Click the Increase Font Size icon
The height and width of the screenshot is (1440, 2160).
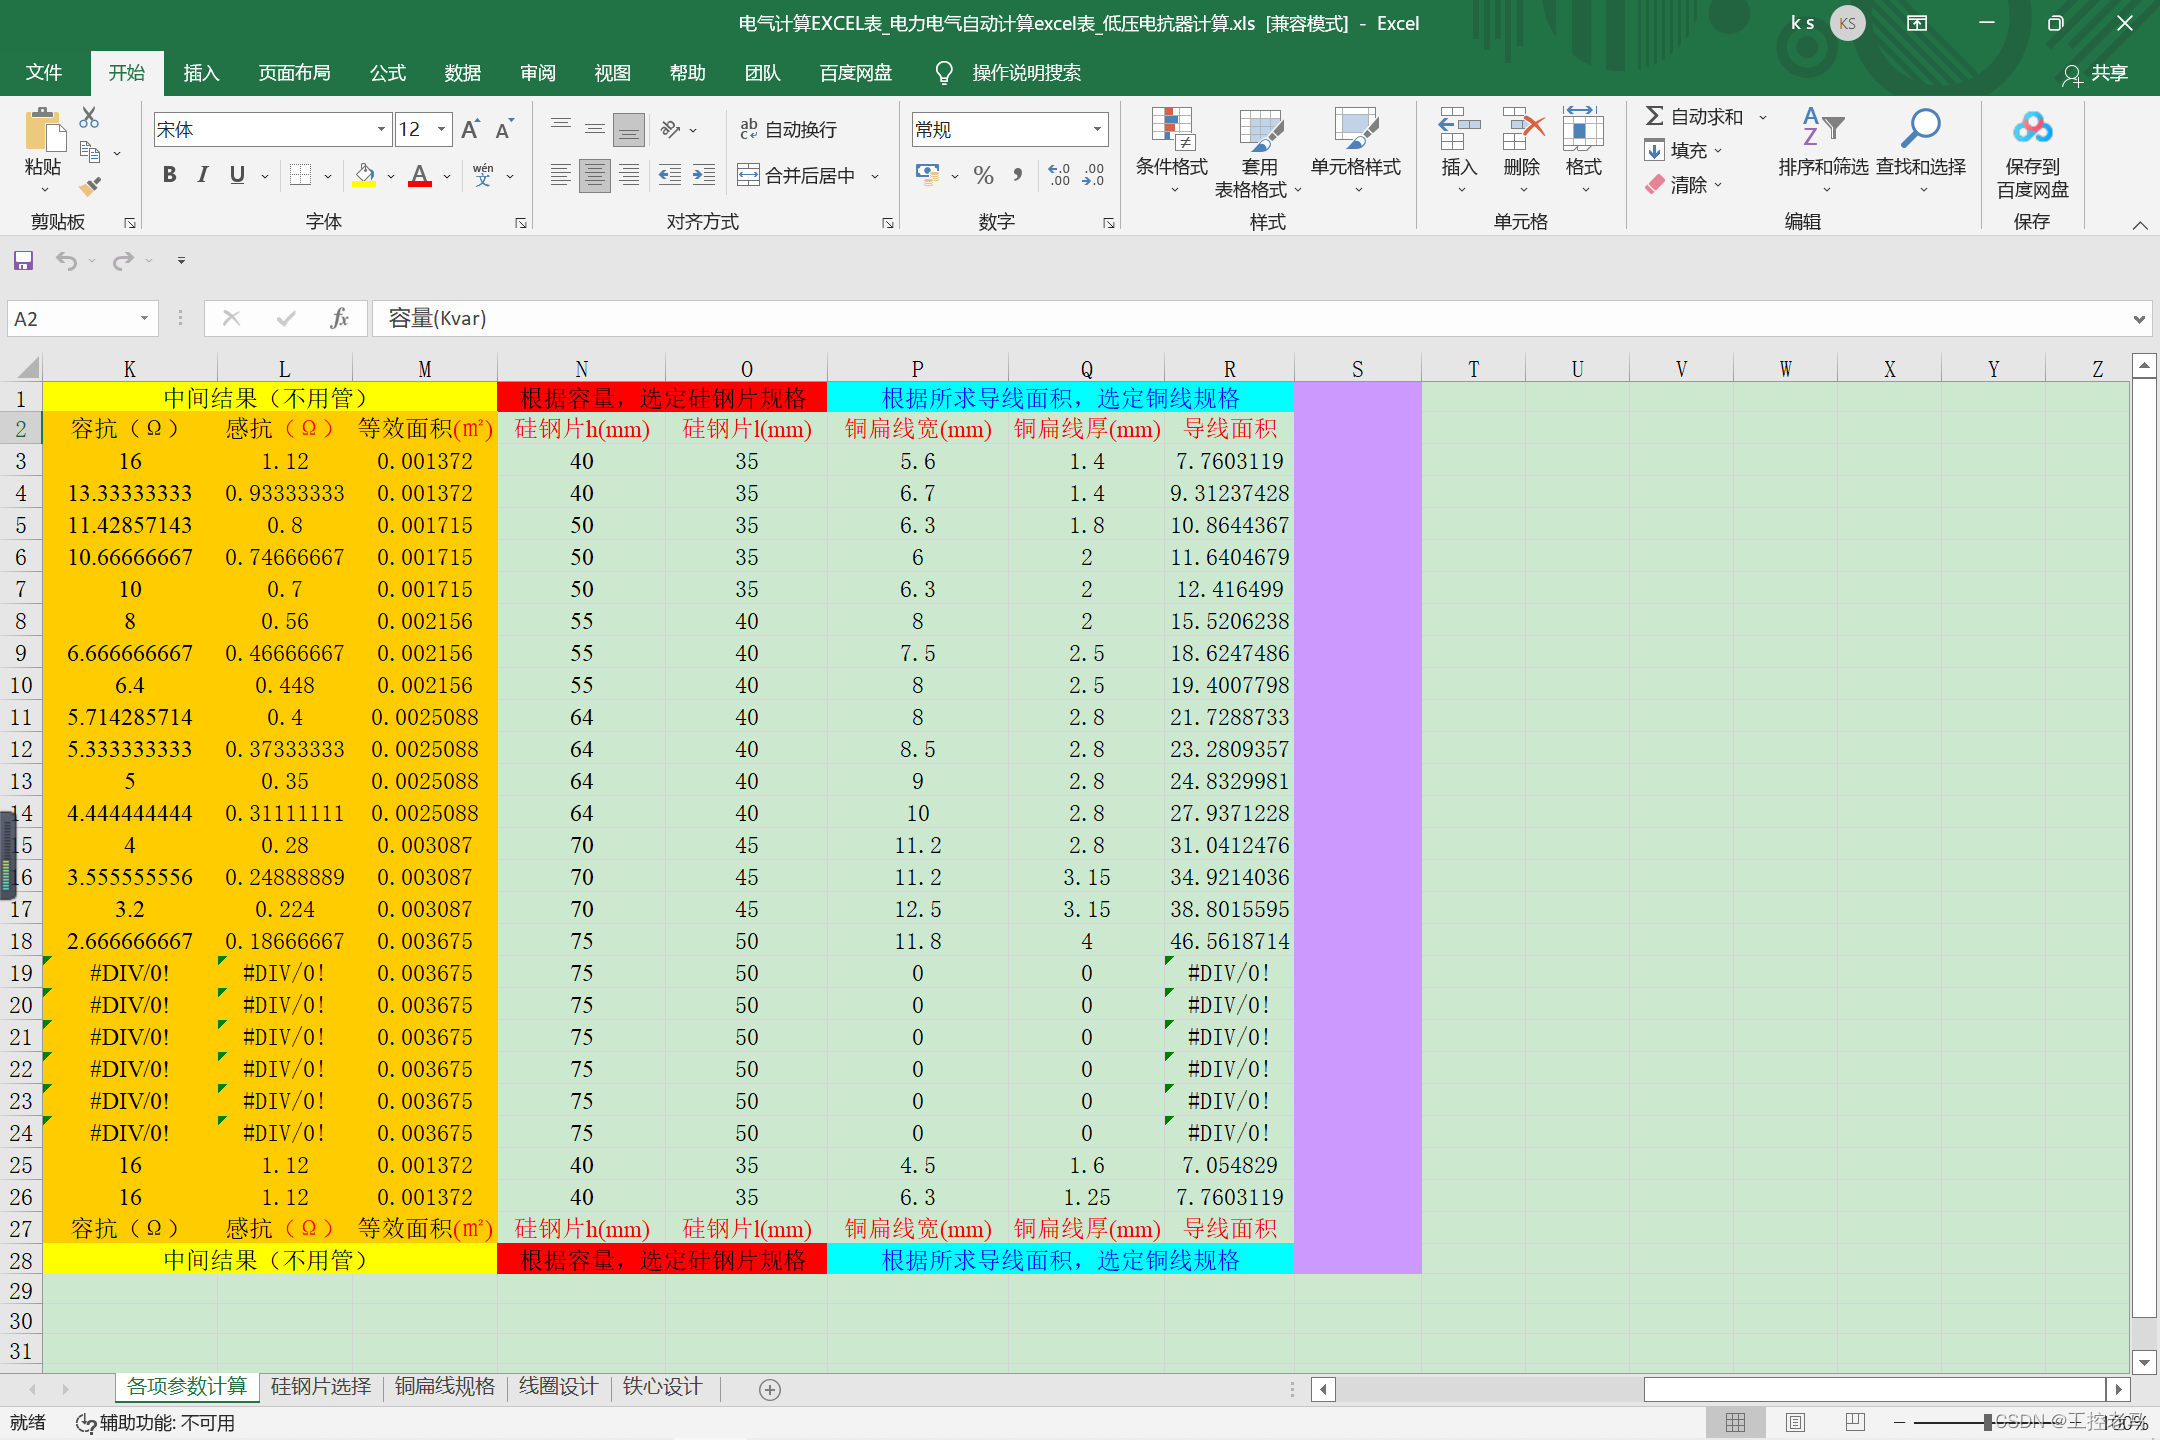[470, 129]
